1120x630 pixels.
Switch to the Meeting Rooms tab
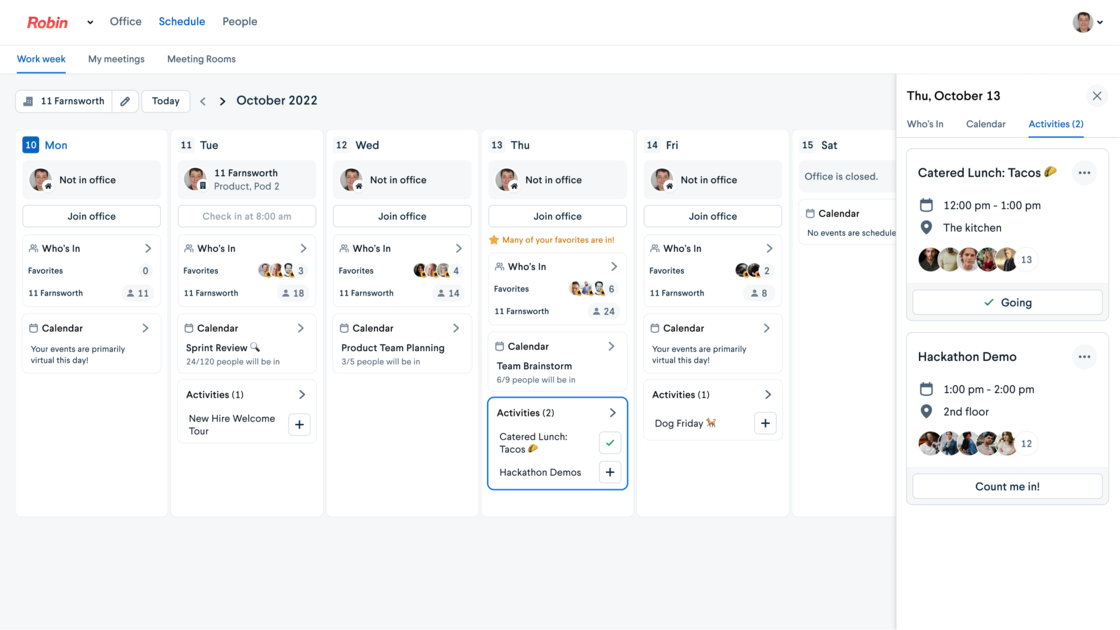point(201,59)
